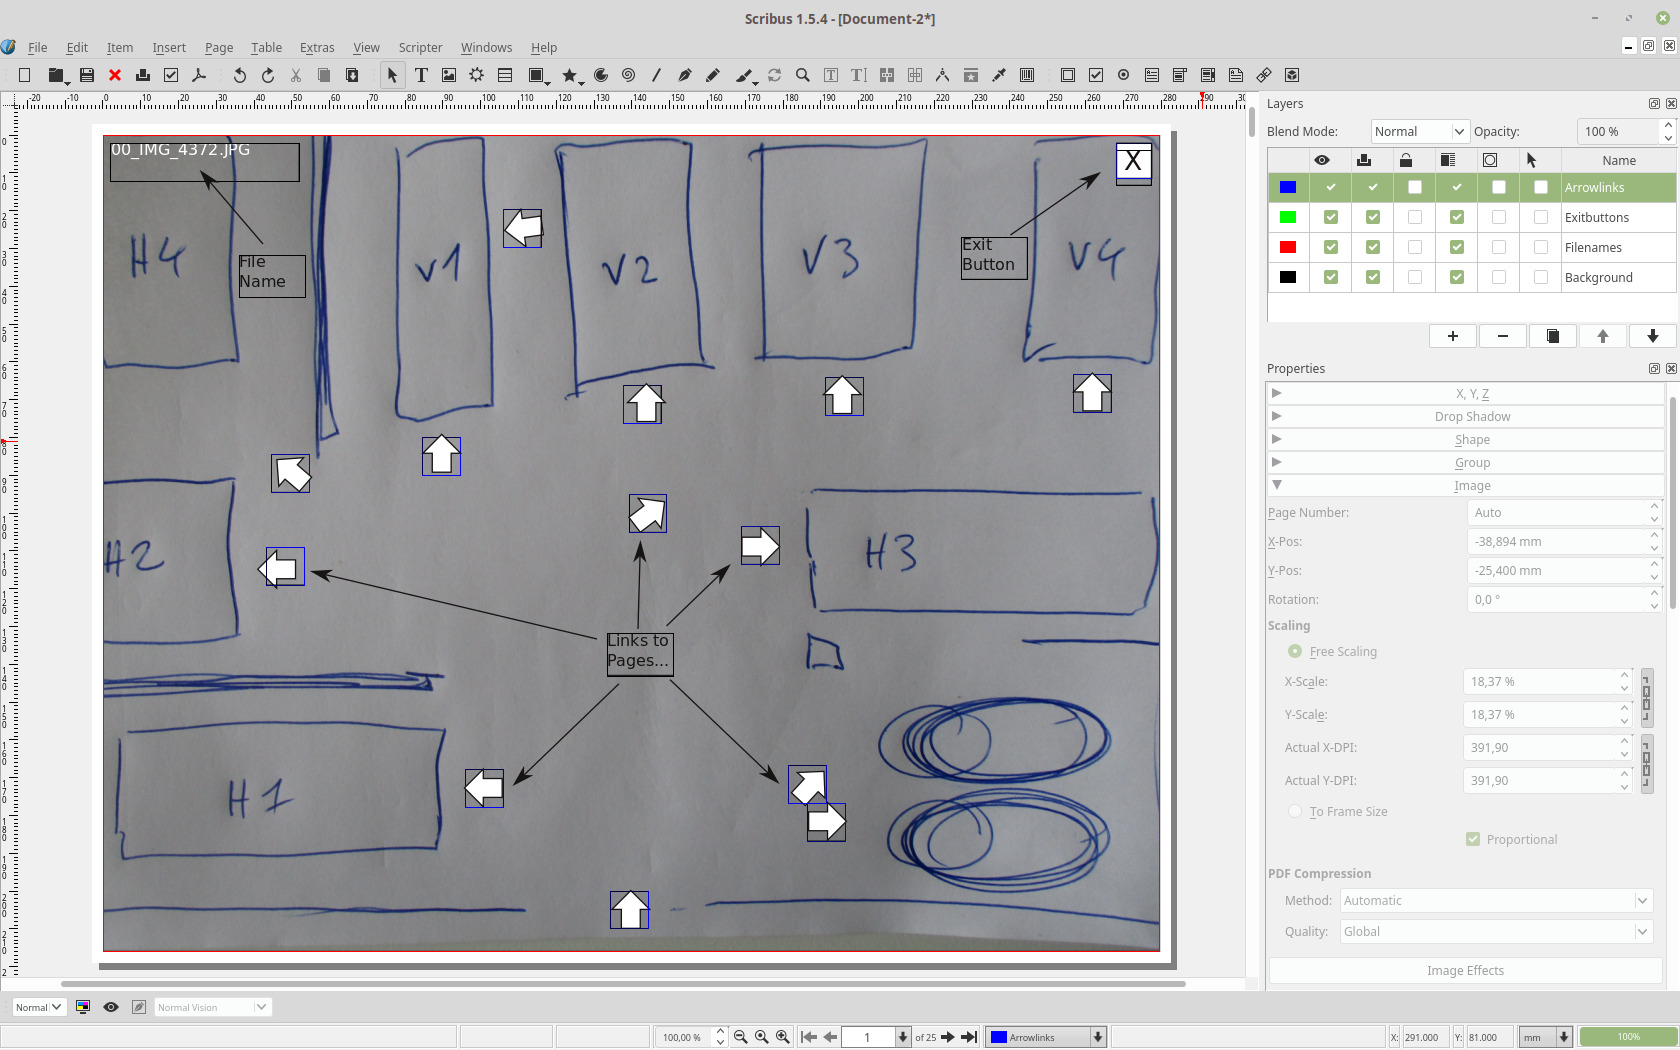Select the Table tool
This screenshot has height=1050, width=1680.
click(x=505, y=75)
